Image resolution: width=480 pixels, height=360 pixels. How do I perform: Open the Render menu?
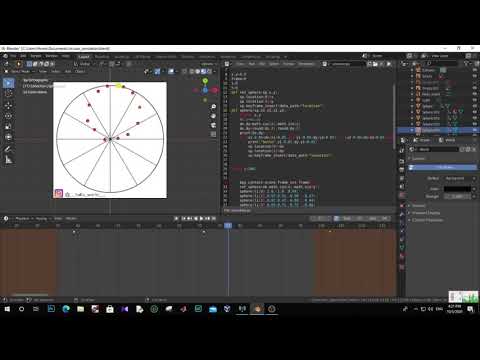coord(36,56)
